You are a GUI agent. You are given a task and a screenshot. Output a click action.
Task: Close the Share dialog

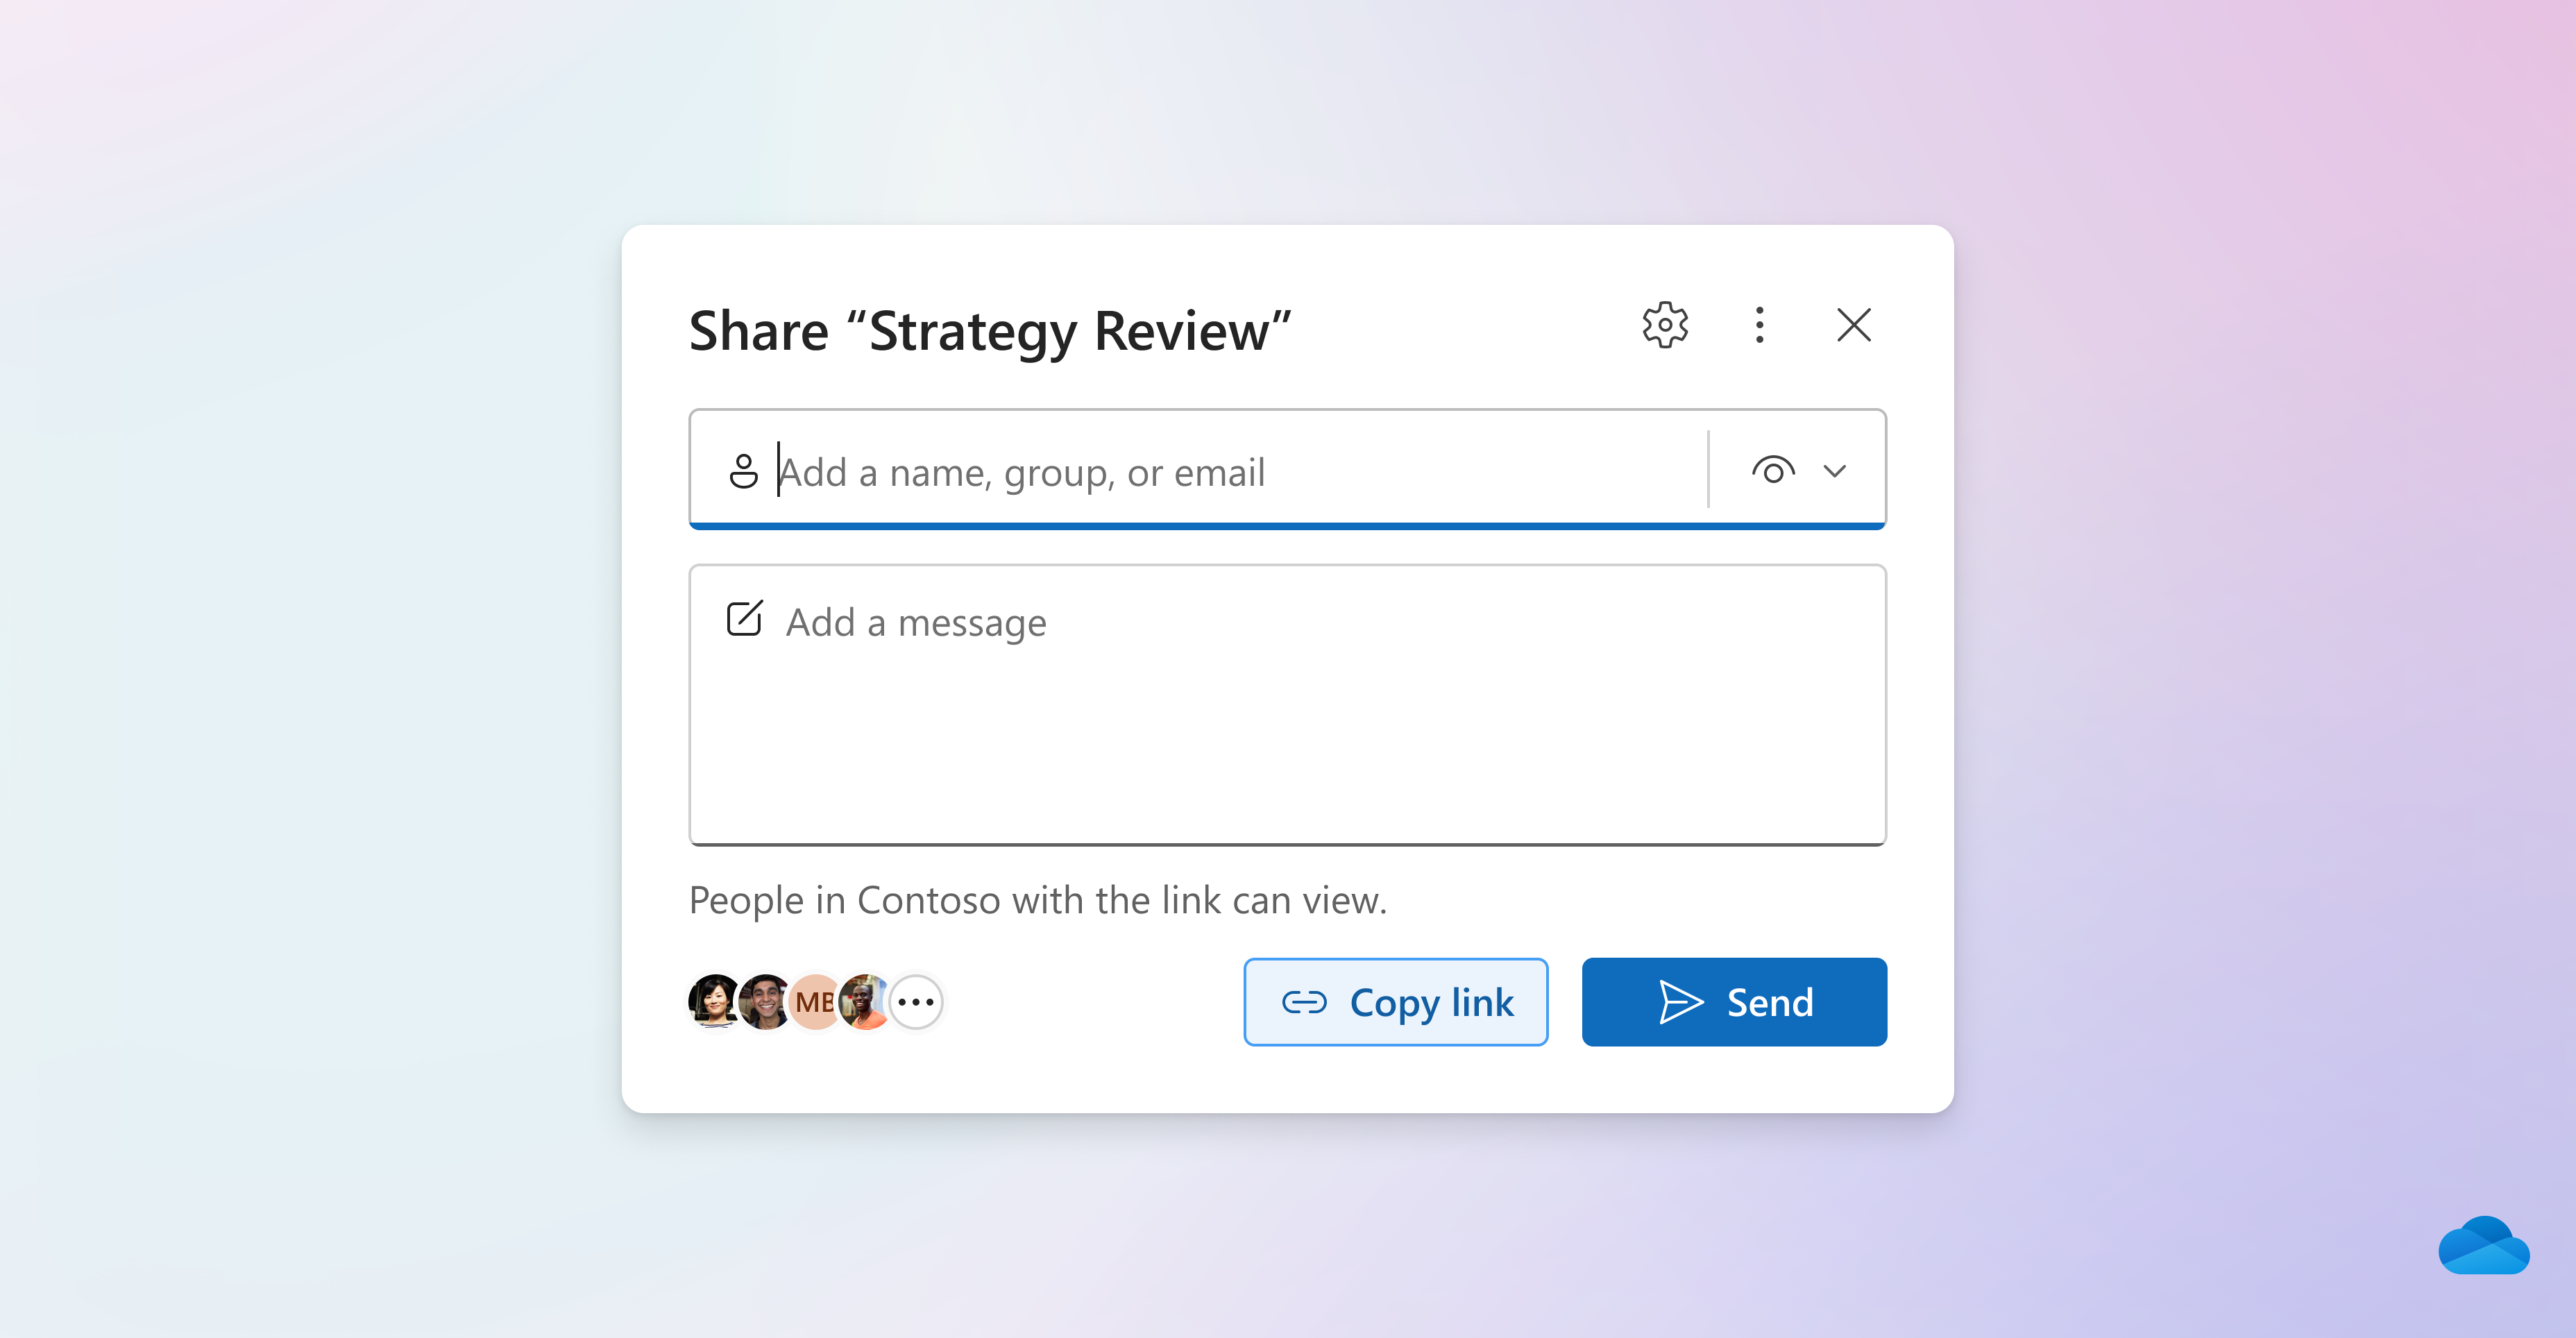pyautogui.click(x=1853, y=325)
